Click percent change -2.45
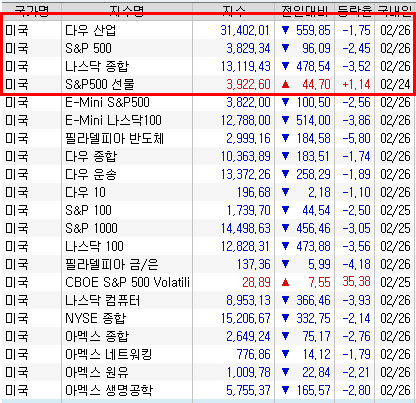The height and width of the screenshot is (403, 416). tap(356, 48)
